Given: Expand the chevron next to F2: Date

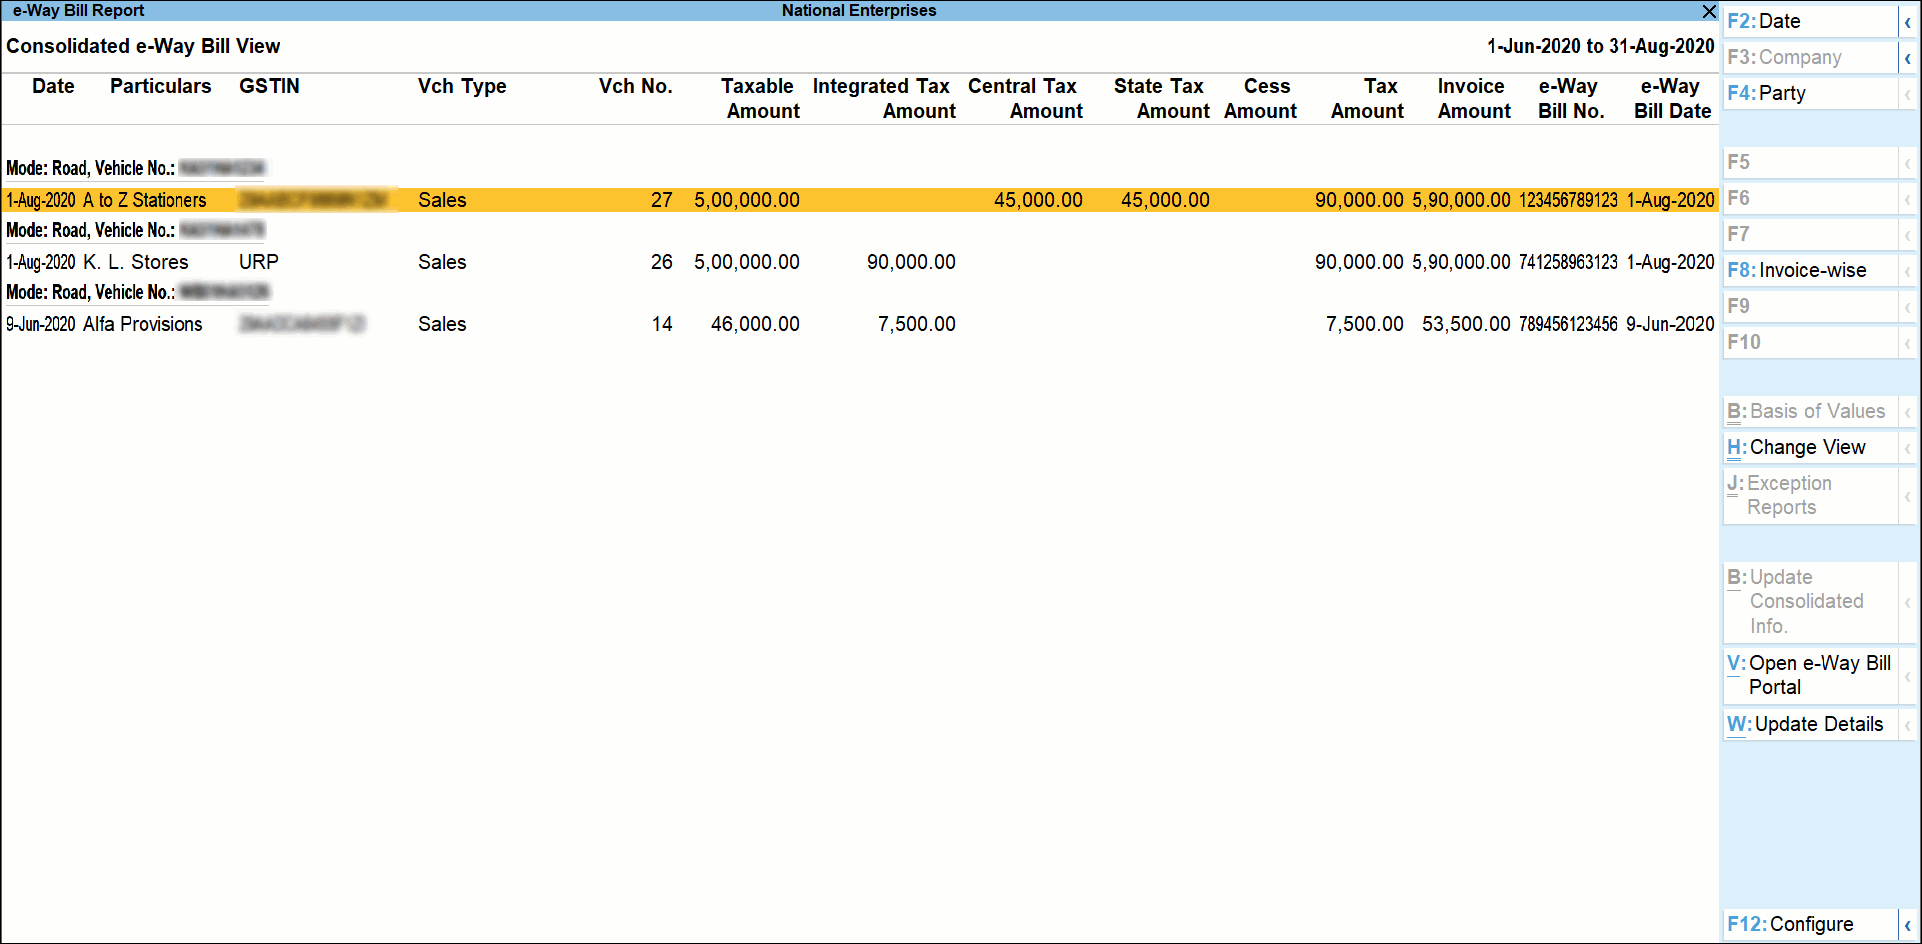Looking at the screenshot, I should (1909, 21).
